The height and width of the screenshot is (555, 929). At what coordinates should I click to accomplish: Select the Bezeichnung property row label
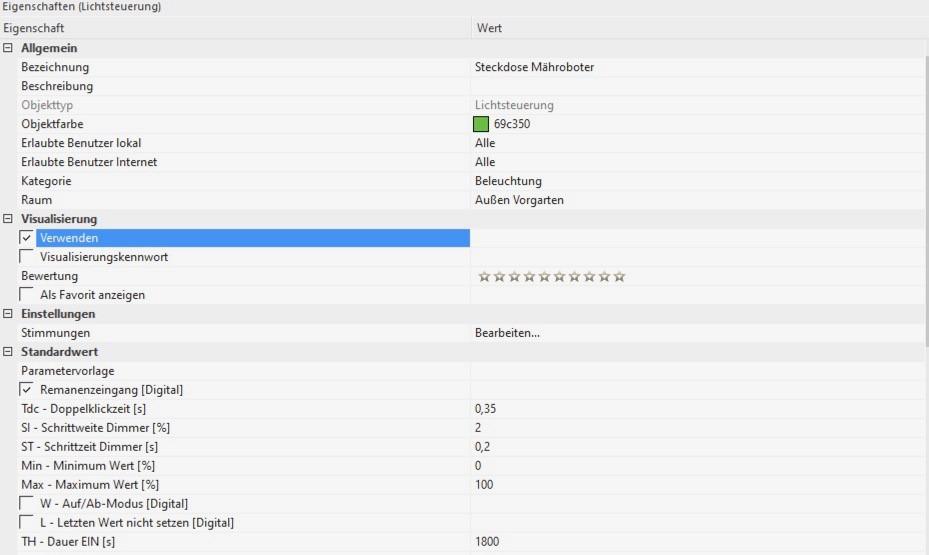(55, 67)
